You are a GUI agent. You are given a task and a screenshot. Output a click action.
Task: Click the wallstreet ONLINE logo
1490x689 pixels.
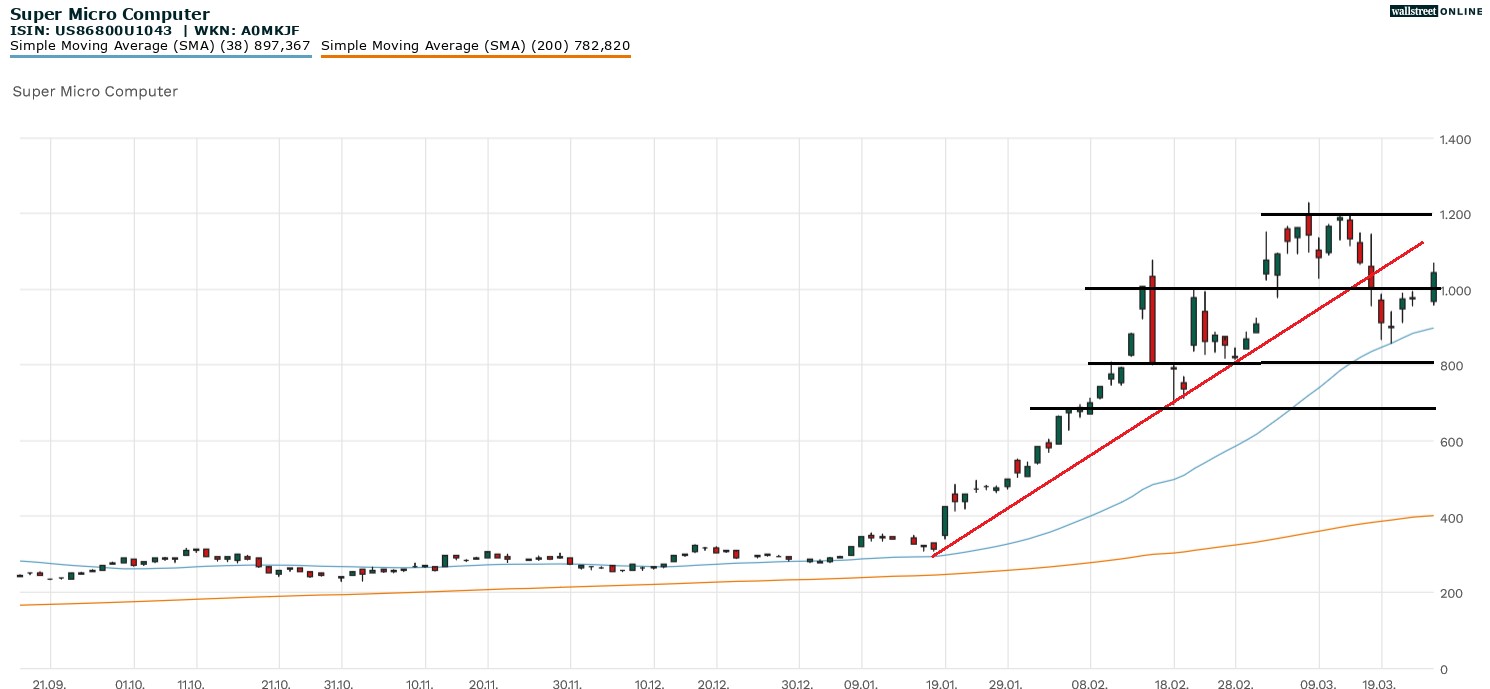(x=1436, y=11)
